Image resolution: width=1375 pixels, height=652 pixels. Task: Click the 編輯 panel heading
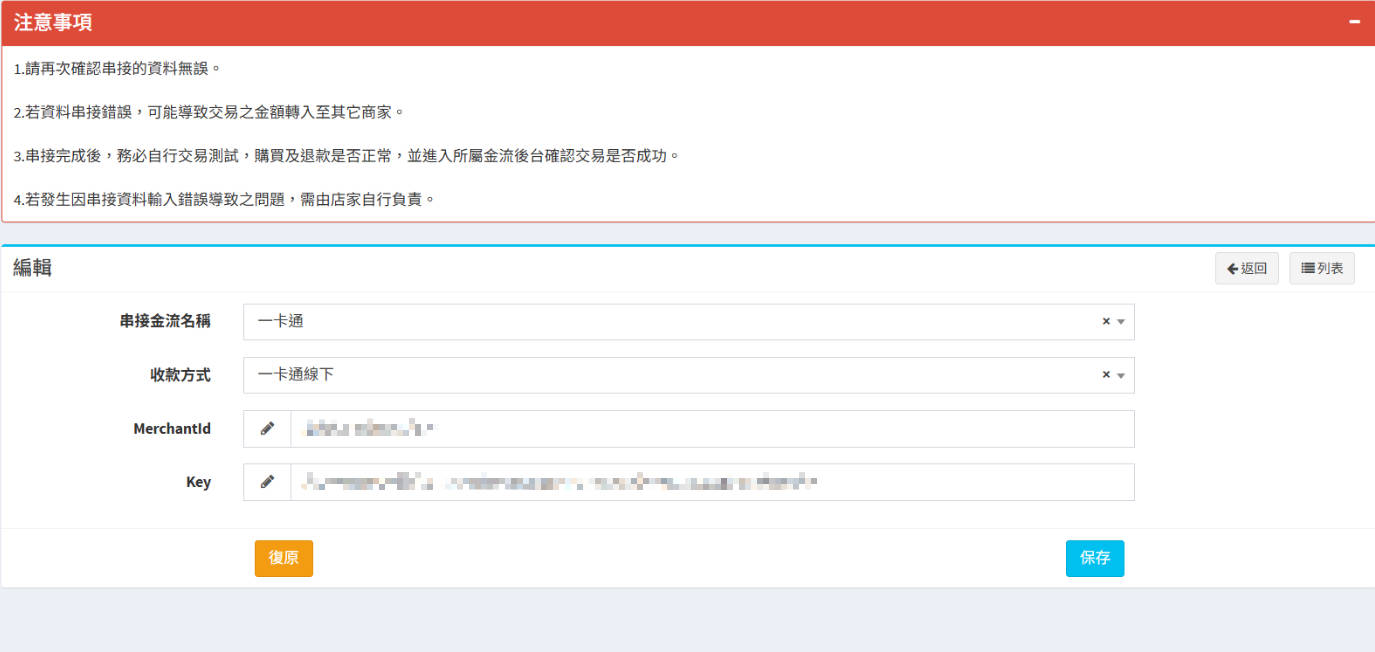point(32,268)
